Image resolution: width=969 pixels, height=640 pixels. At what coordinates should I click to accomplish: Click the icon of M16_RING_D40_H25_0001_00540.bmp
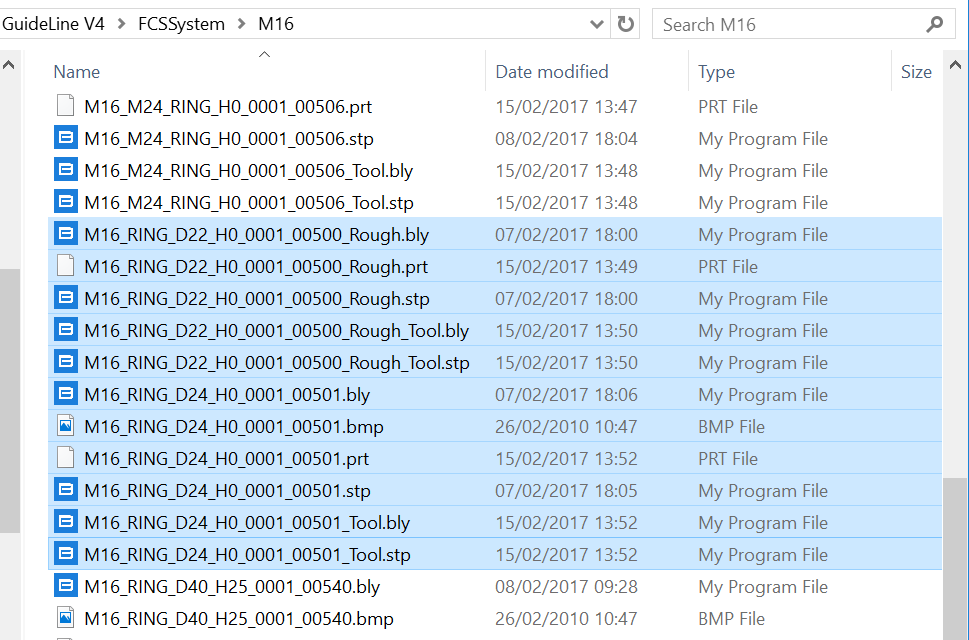[x=66, y=618]
